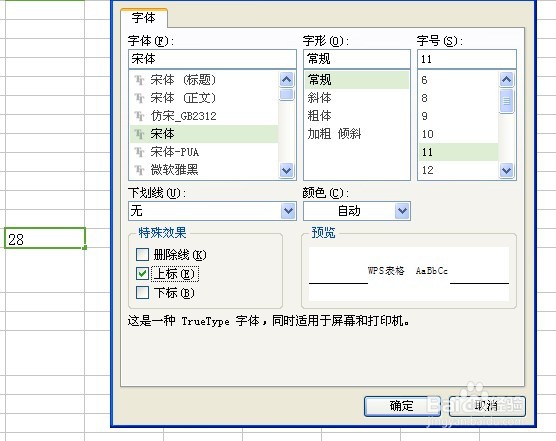
Task: Click 取消 to cancel dialog
Action: pos(487,406)
